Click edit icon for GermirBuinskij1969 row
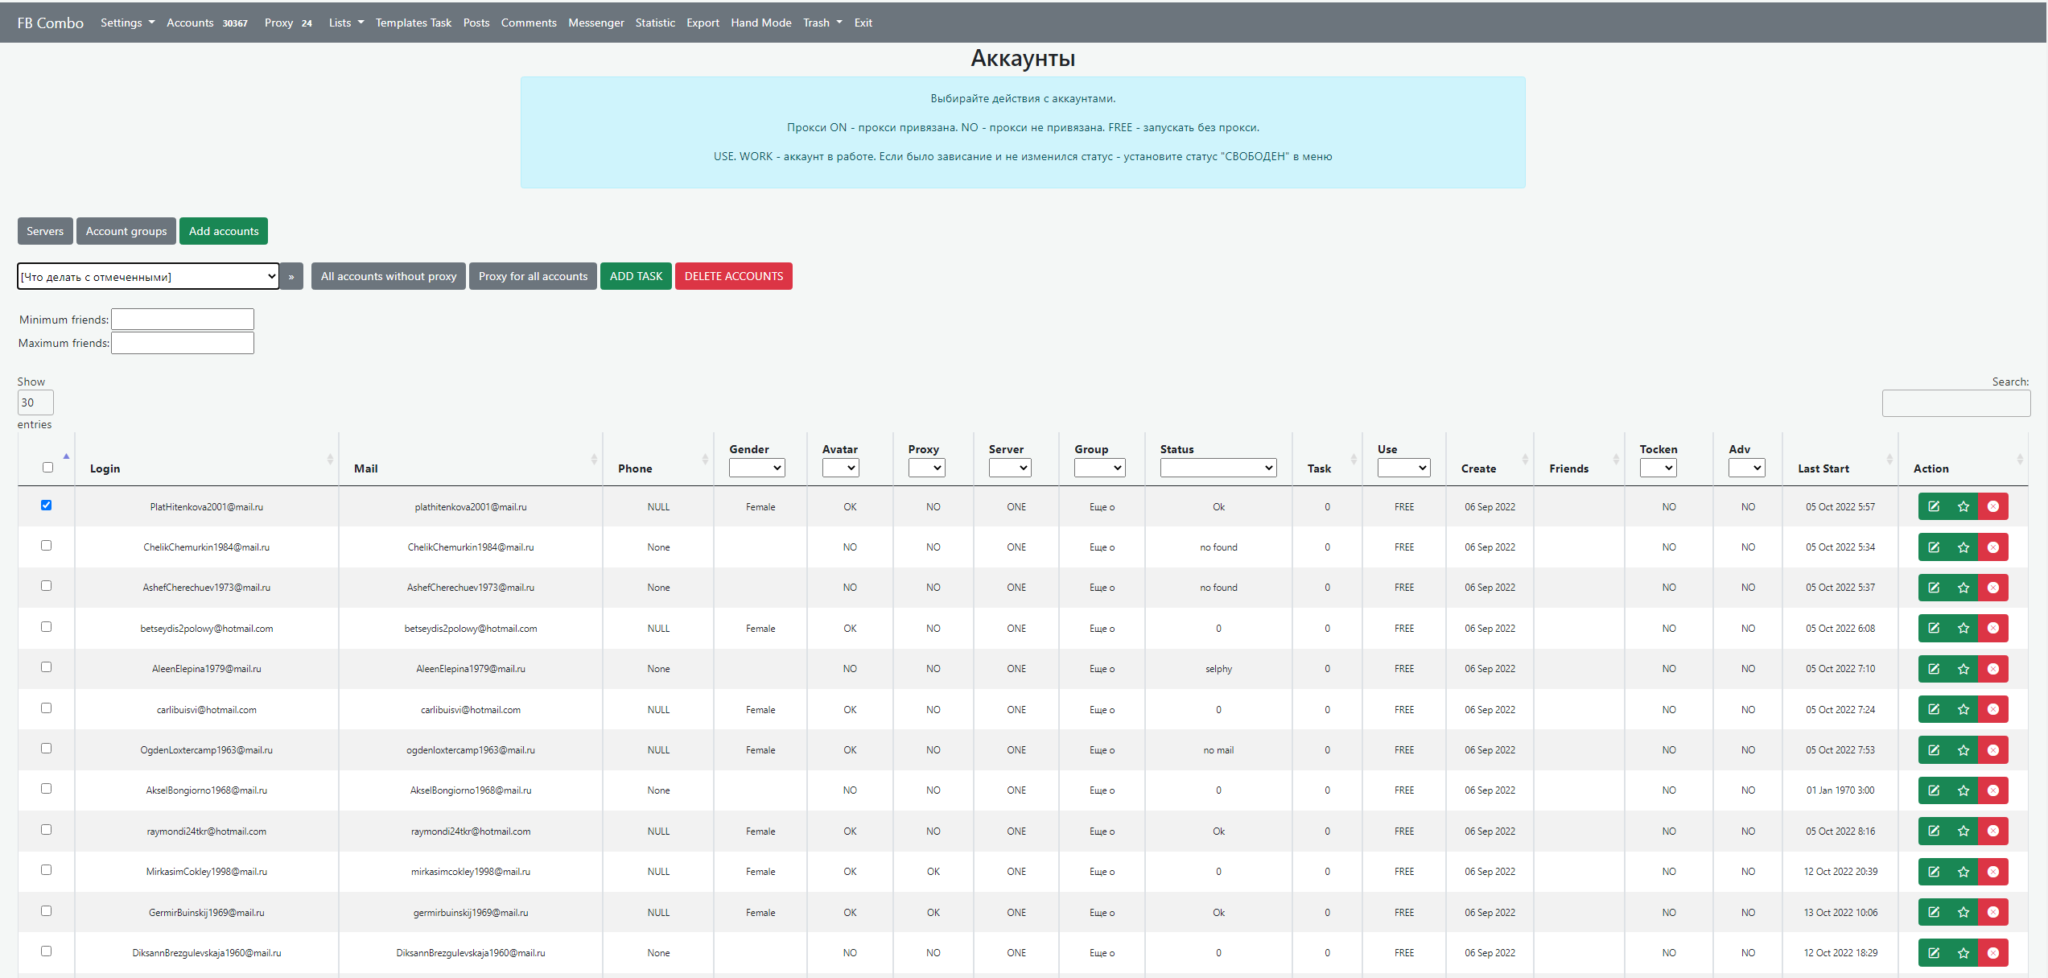2048x978 pixels. [x=1933, y=912]
